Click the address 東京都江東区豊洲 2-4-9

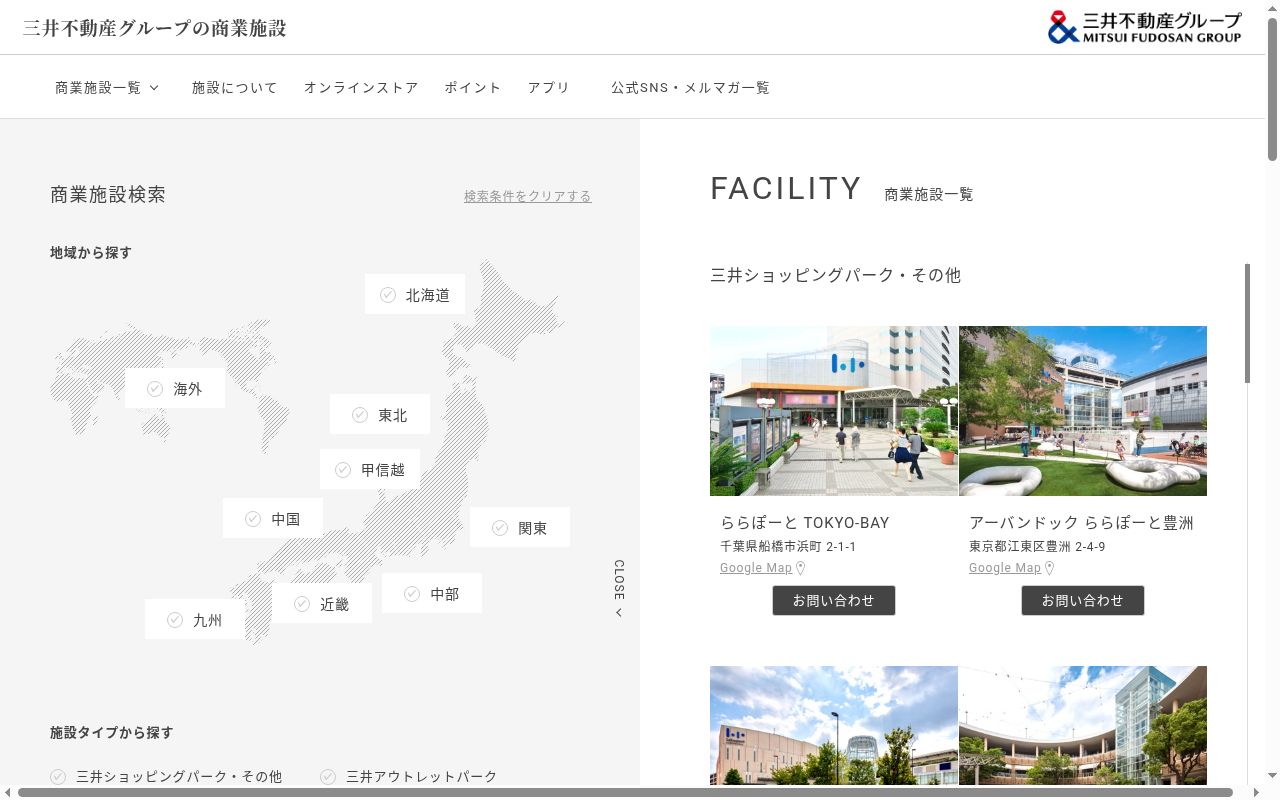(1037, 547)
